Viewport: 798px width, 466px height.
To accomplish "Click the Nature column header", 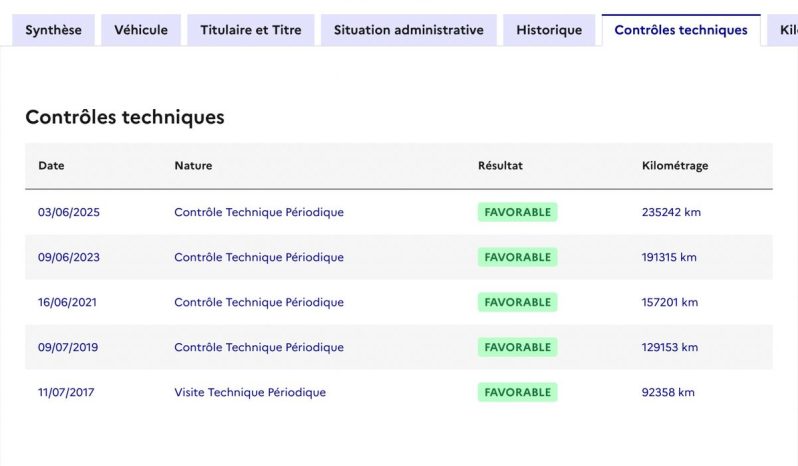I will pyautogui.click(x=193, y=165).
